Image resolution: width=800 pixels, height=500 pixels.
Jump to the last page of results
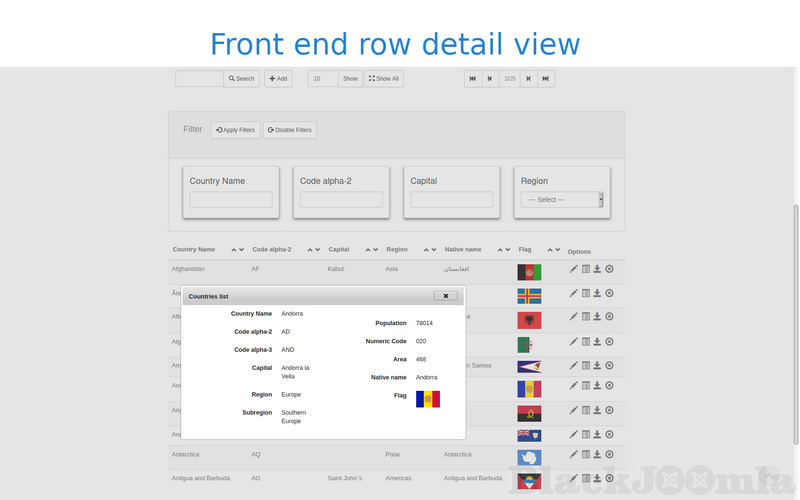545,78
